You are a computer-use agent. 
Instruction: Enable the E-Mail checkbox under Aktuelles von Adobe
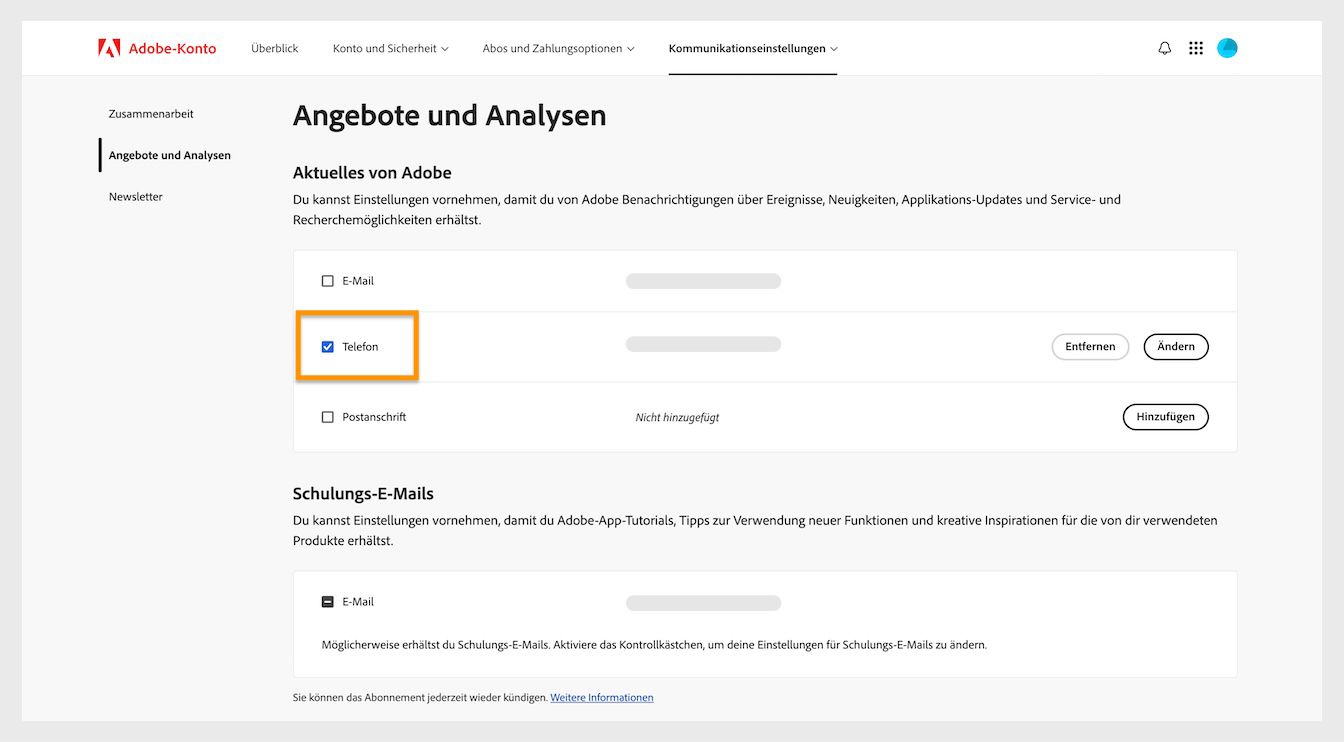coord(327,281)
